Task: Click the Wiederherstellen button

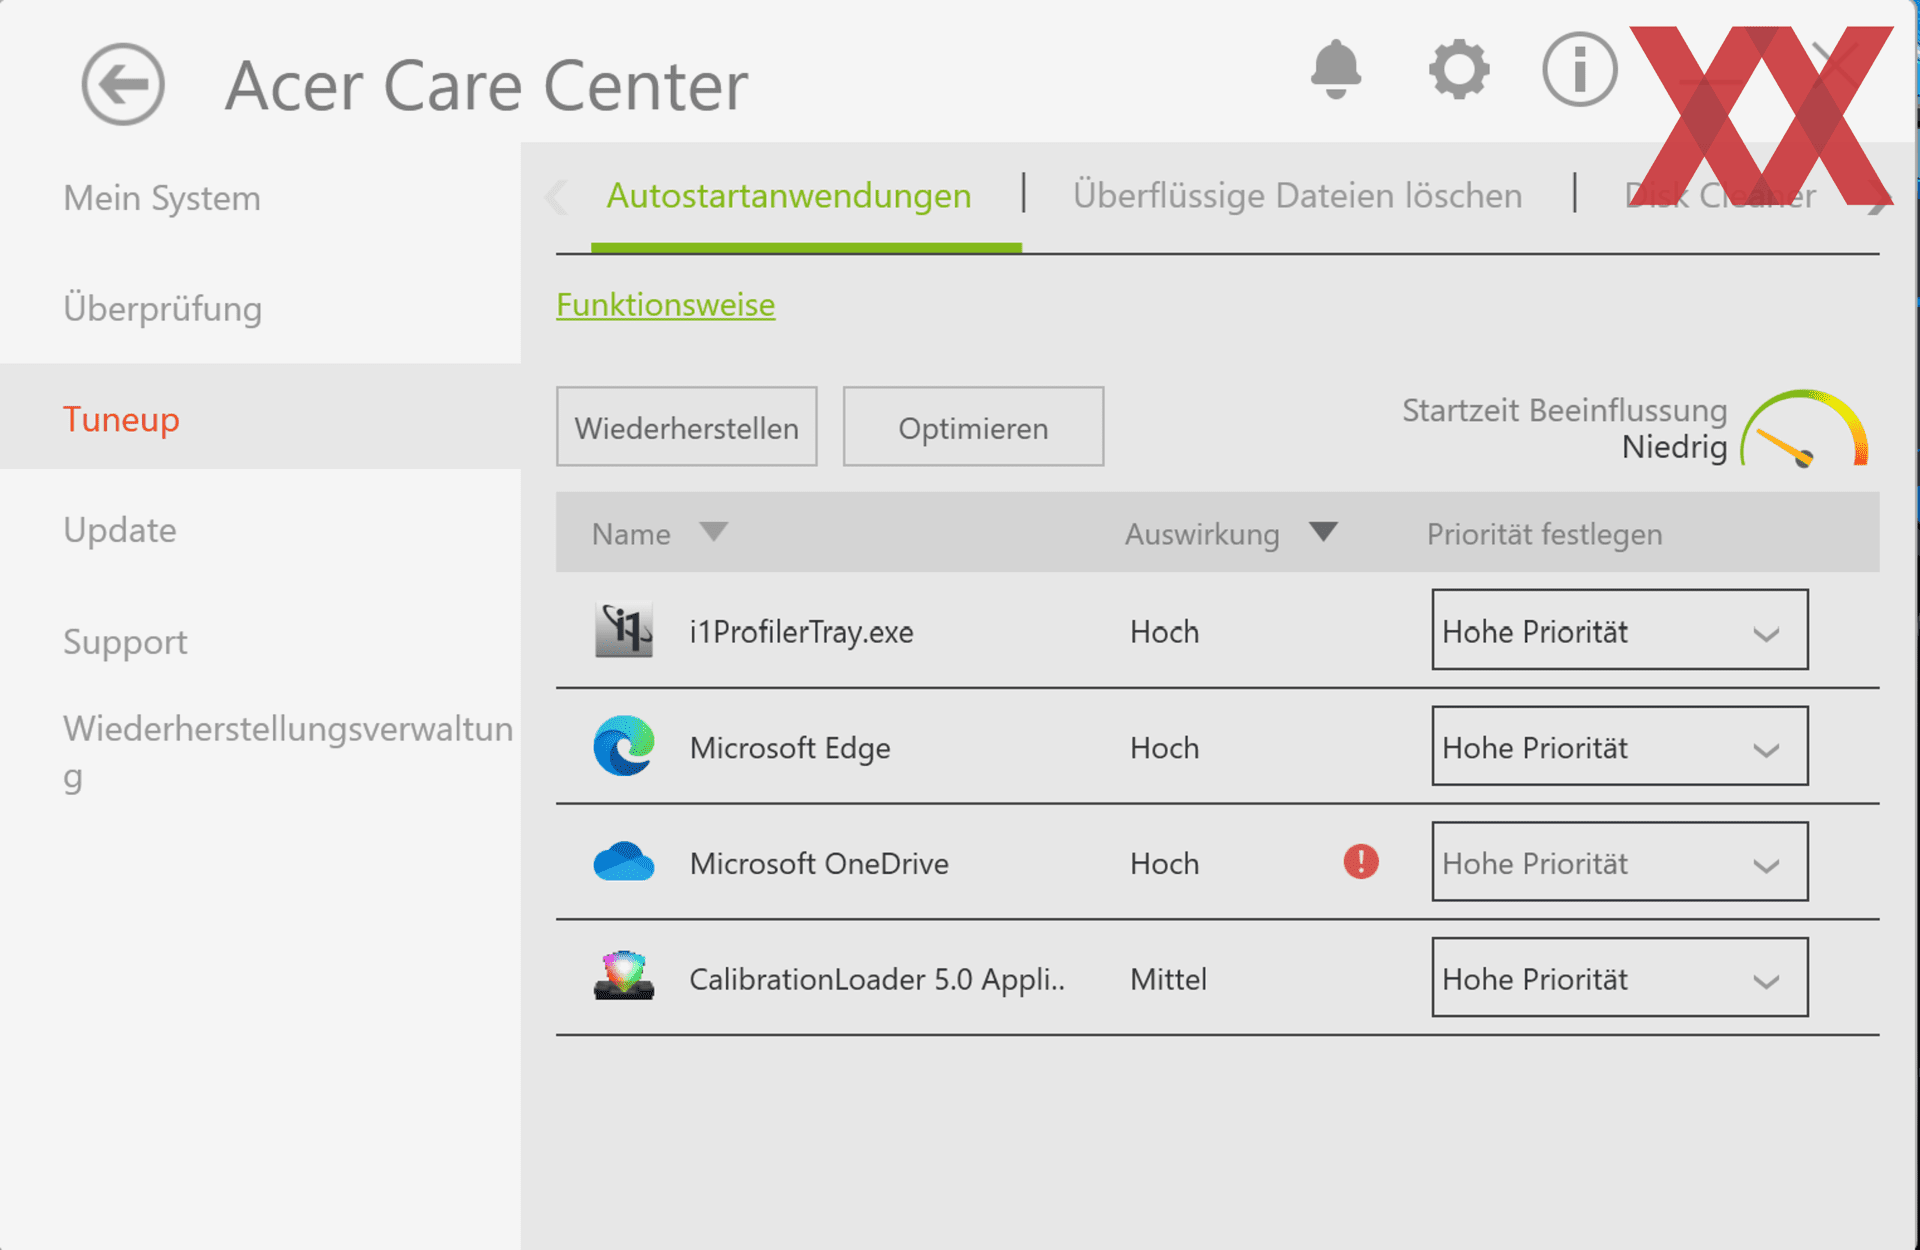Action: 687,427
